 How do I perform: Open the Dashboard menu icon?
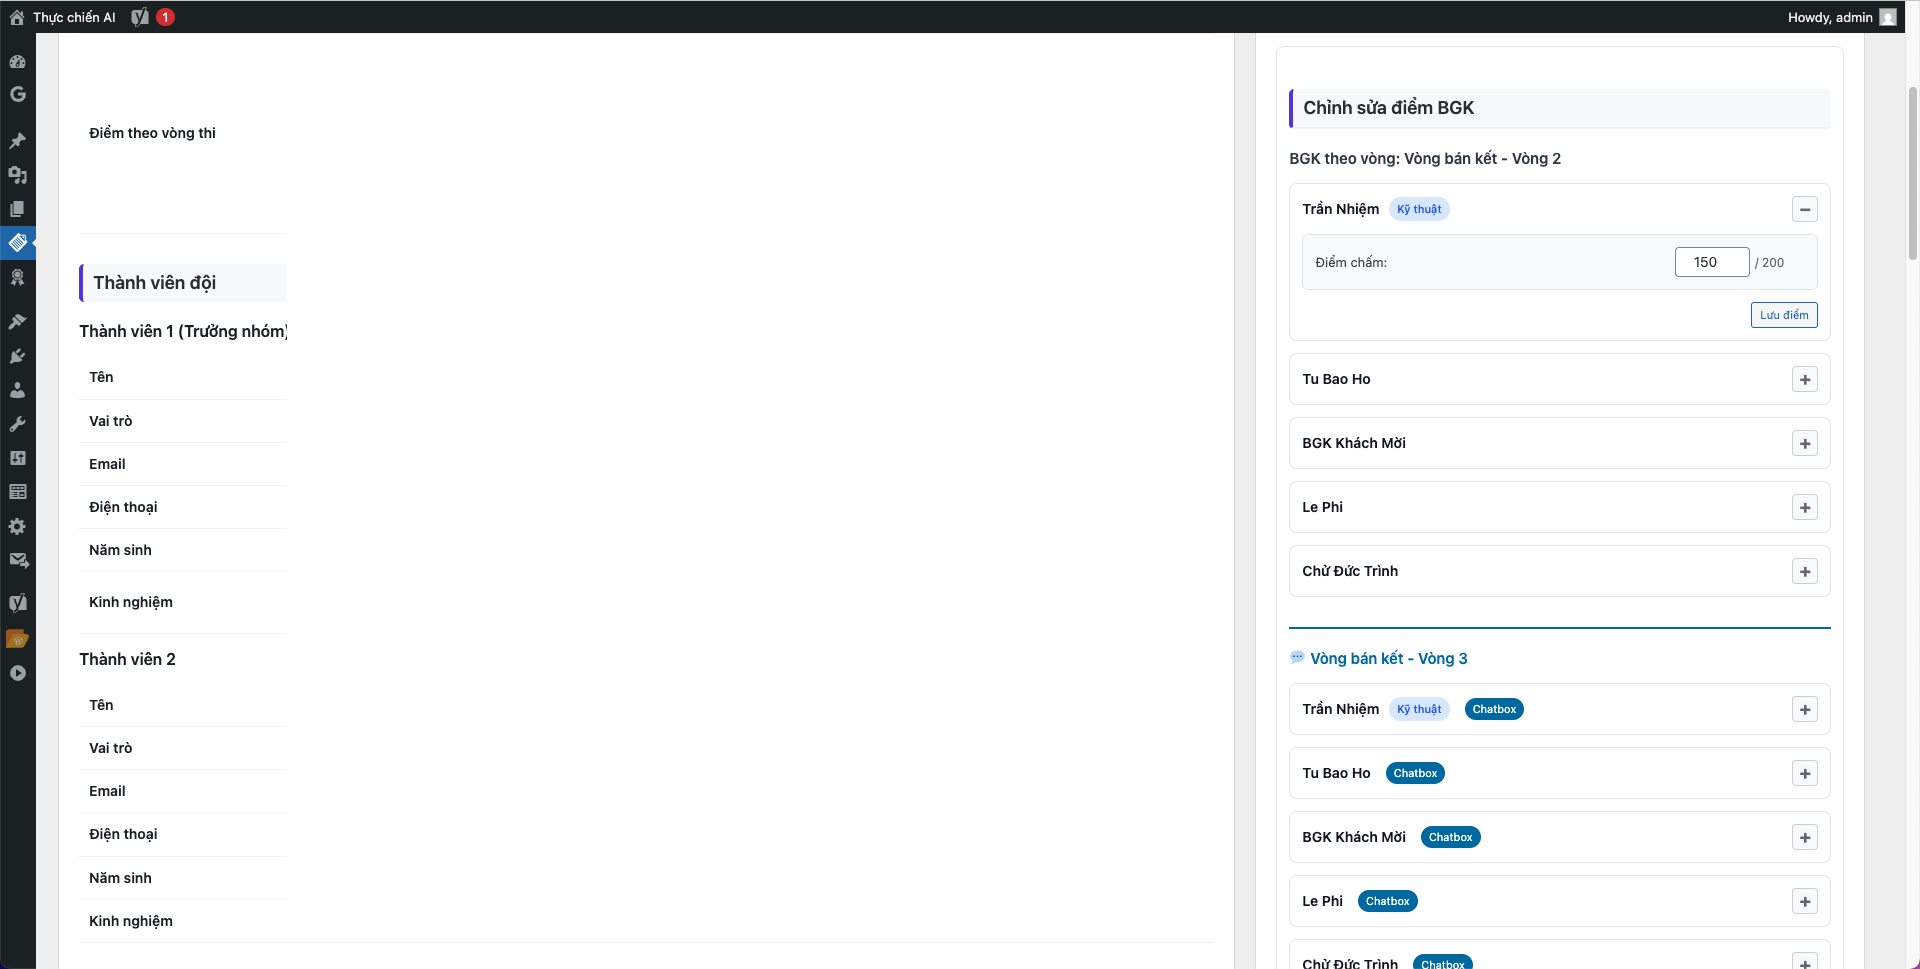[17, 61]
